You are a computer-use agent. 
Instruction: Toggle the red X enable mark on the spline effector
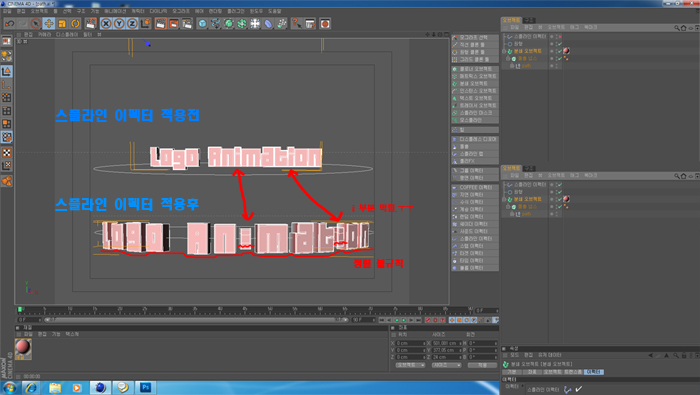(560, 37)
